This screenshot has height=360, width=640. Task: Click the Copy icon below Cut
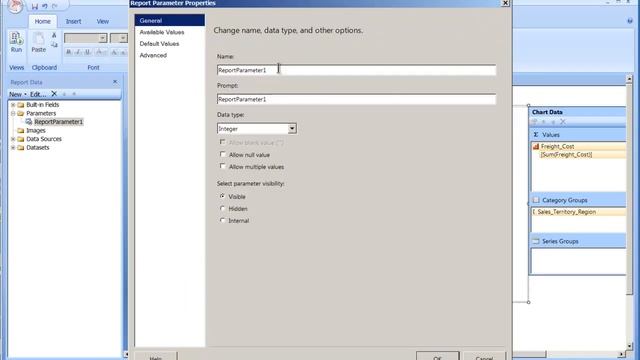pos(54,45)
